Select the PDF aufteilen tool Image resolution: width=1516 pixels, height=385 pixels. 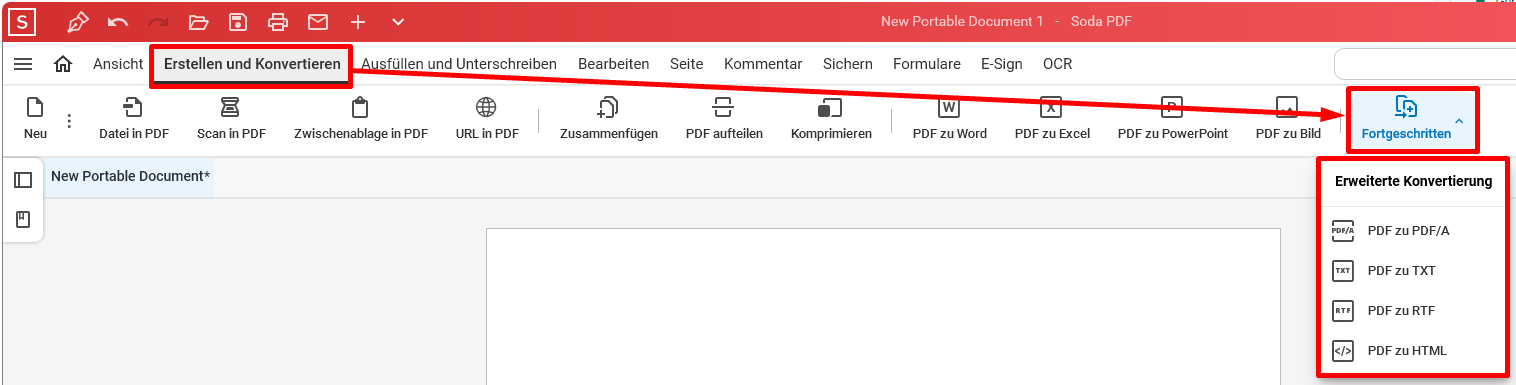[723, 108]
